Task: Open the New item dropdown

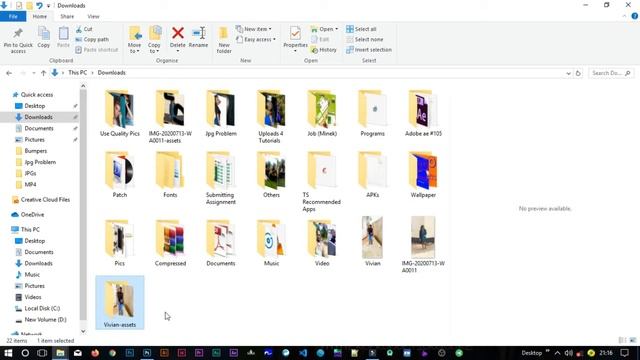Action: (253, 29)
